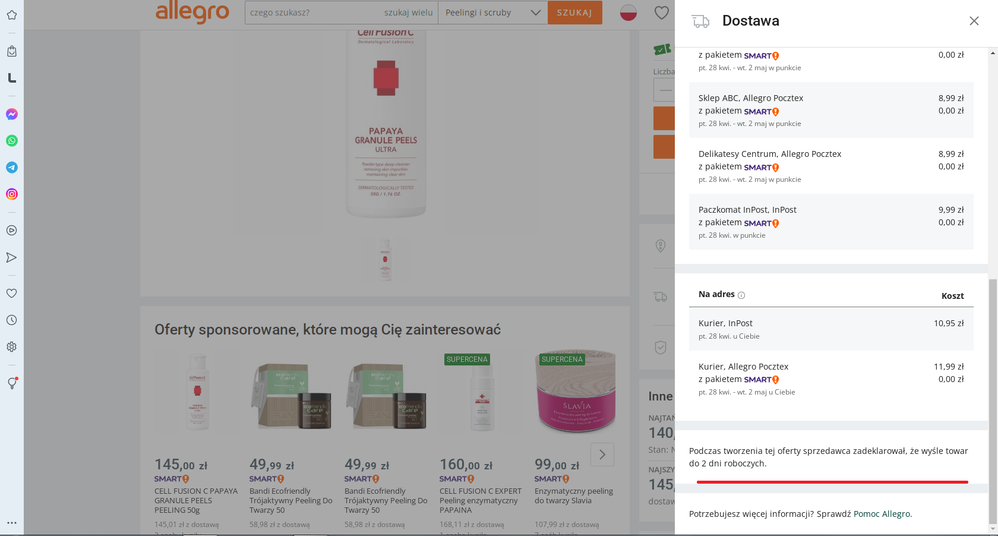Viewport: 998px width, 536px height.
Task: Expand the Peelingi i scruby category dropdown
Action: [x=492, y=13]
